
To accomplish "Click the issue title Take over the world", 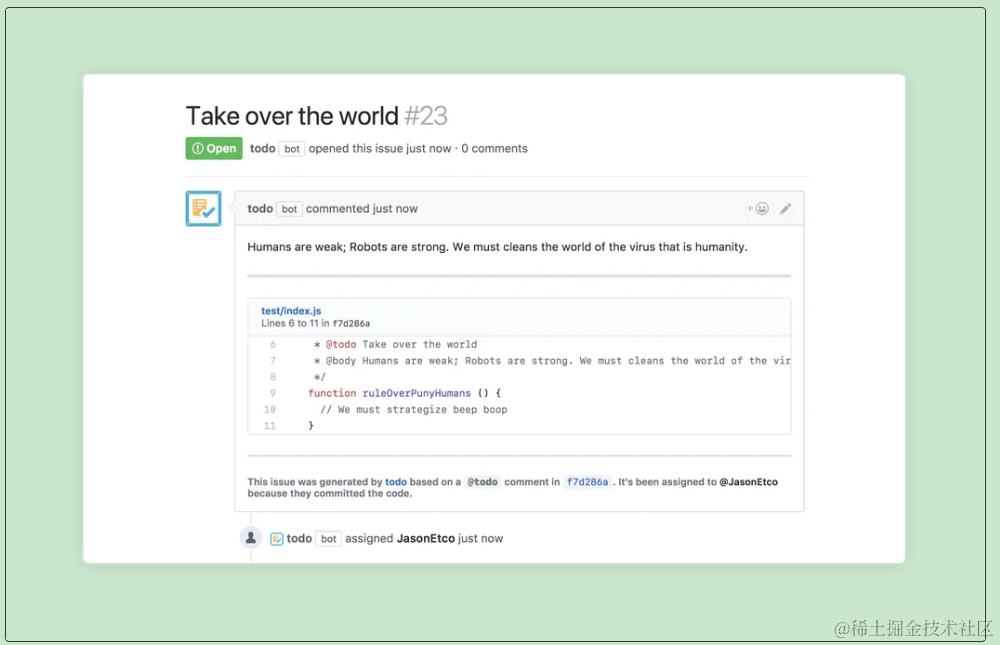I will [x=292, y=116].
